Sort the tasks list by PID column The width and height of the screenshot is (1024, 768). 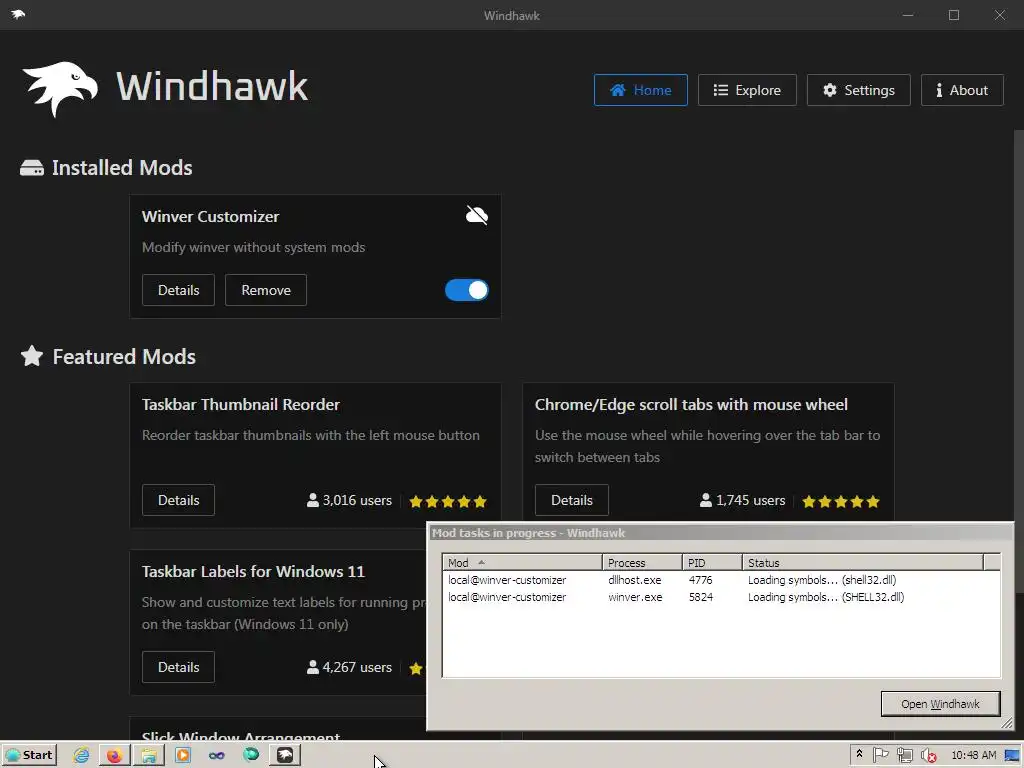712,562
